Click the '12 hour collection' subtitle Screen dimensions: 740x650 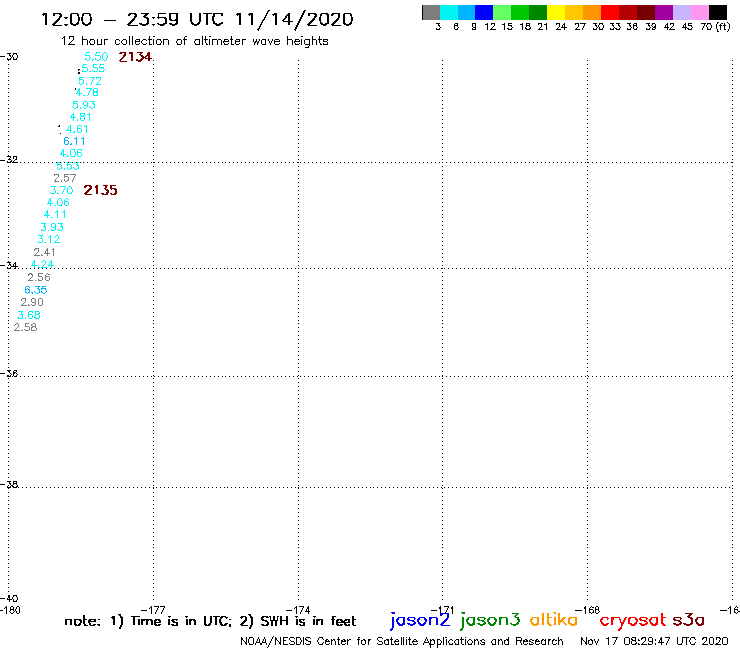[x=194, y=41]
